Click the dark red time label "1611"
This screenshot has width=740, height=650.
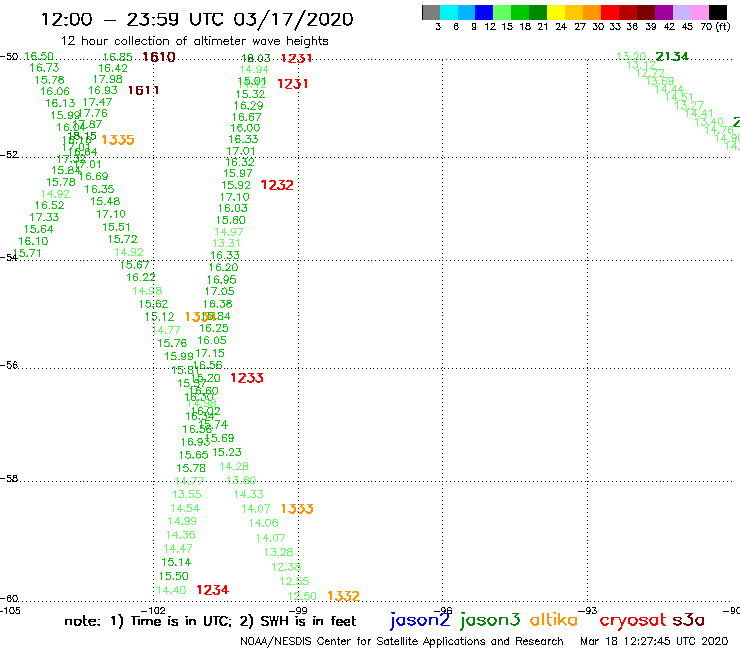click(x=143, y=90)
